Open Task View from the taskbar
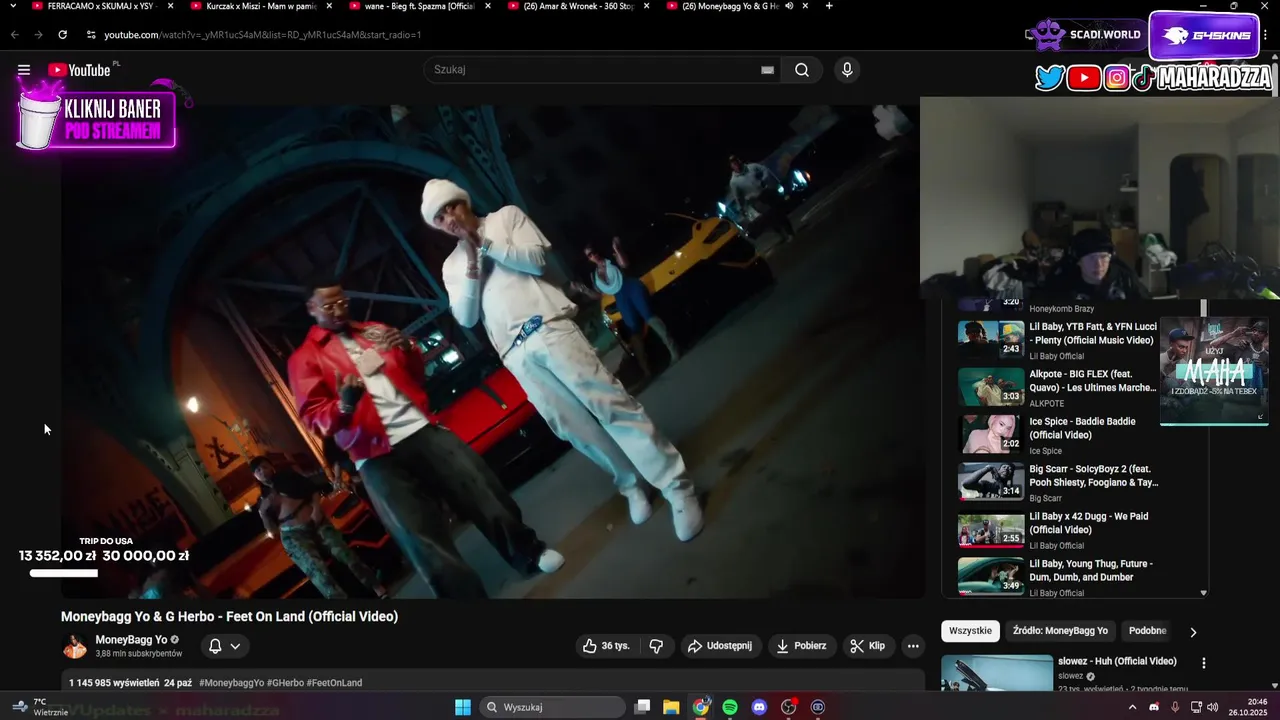Image resolution: width=1280 pixels, height=720 pixels. coord(642,707)
